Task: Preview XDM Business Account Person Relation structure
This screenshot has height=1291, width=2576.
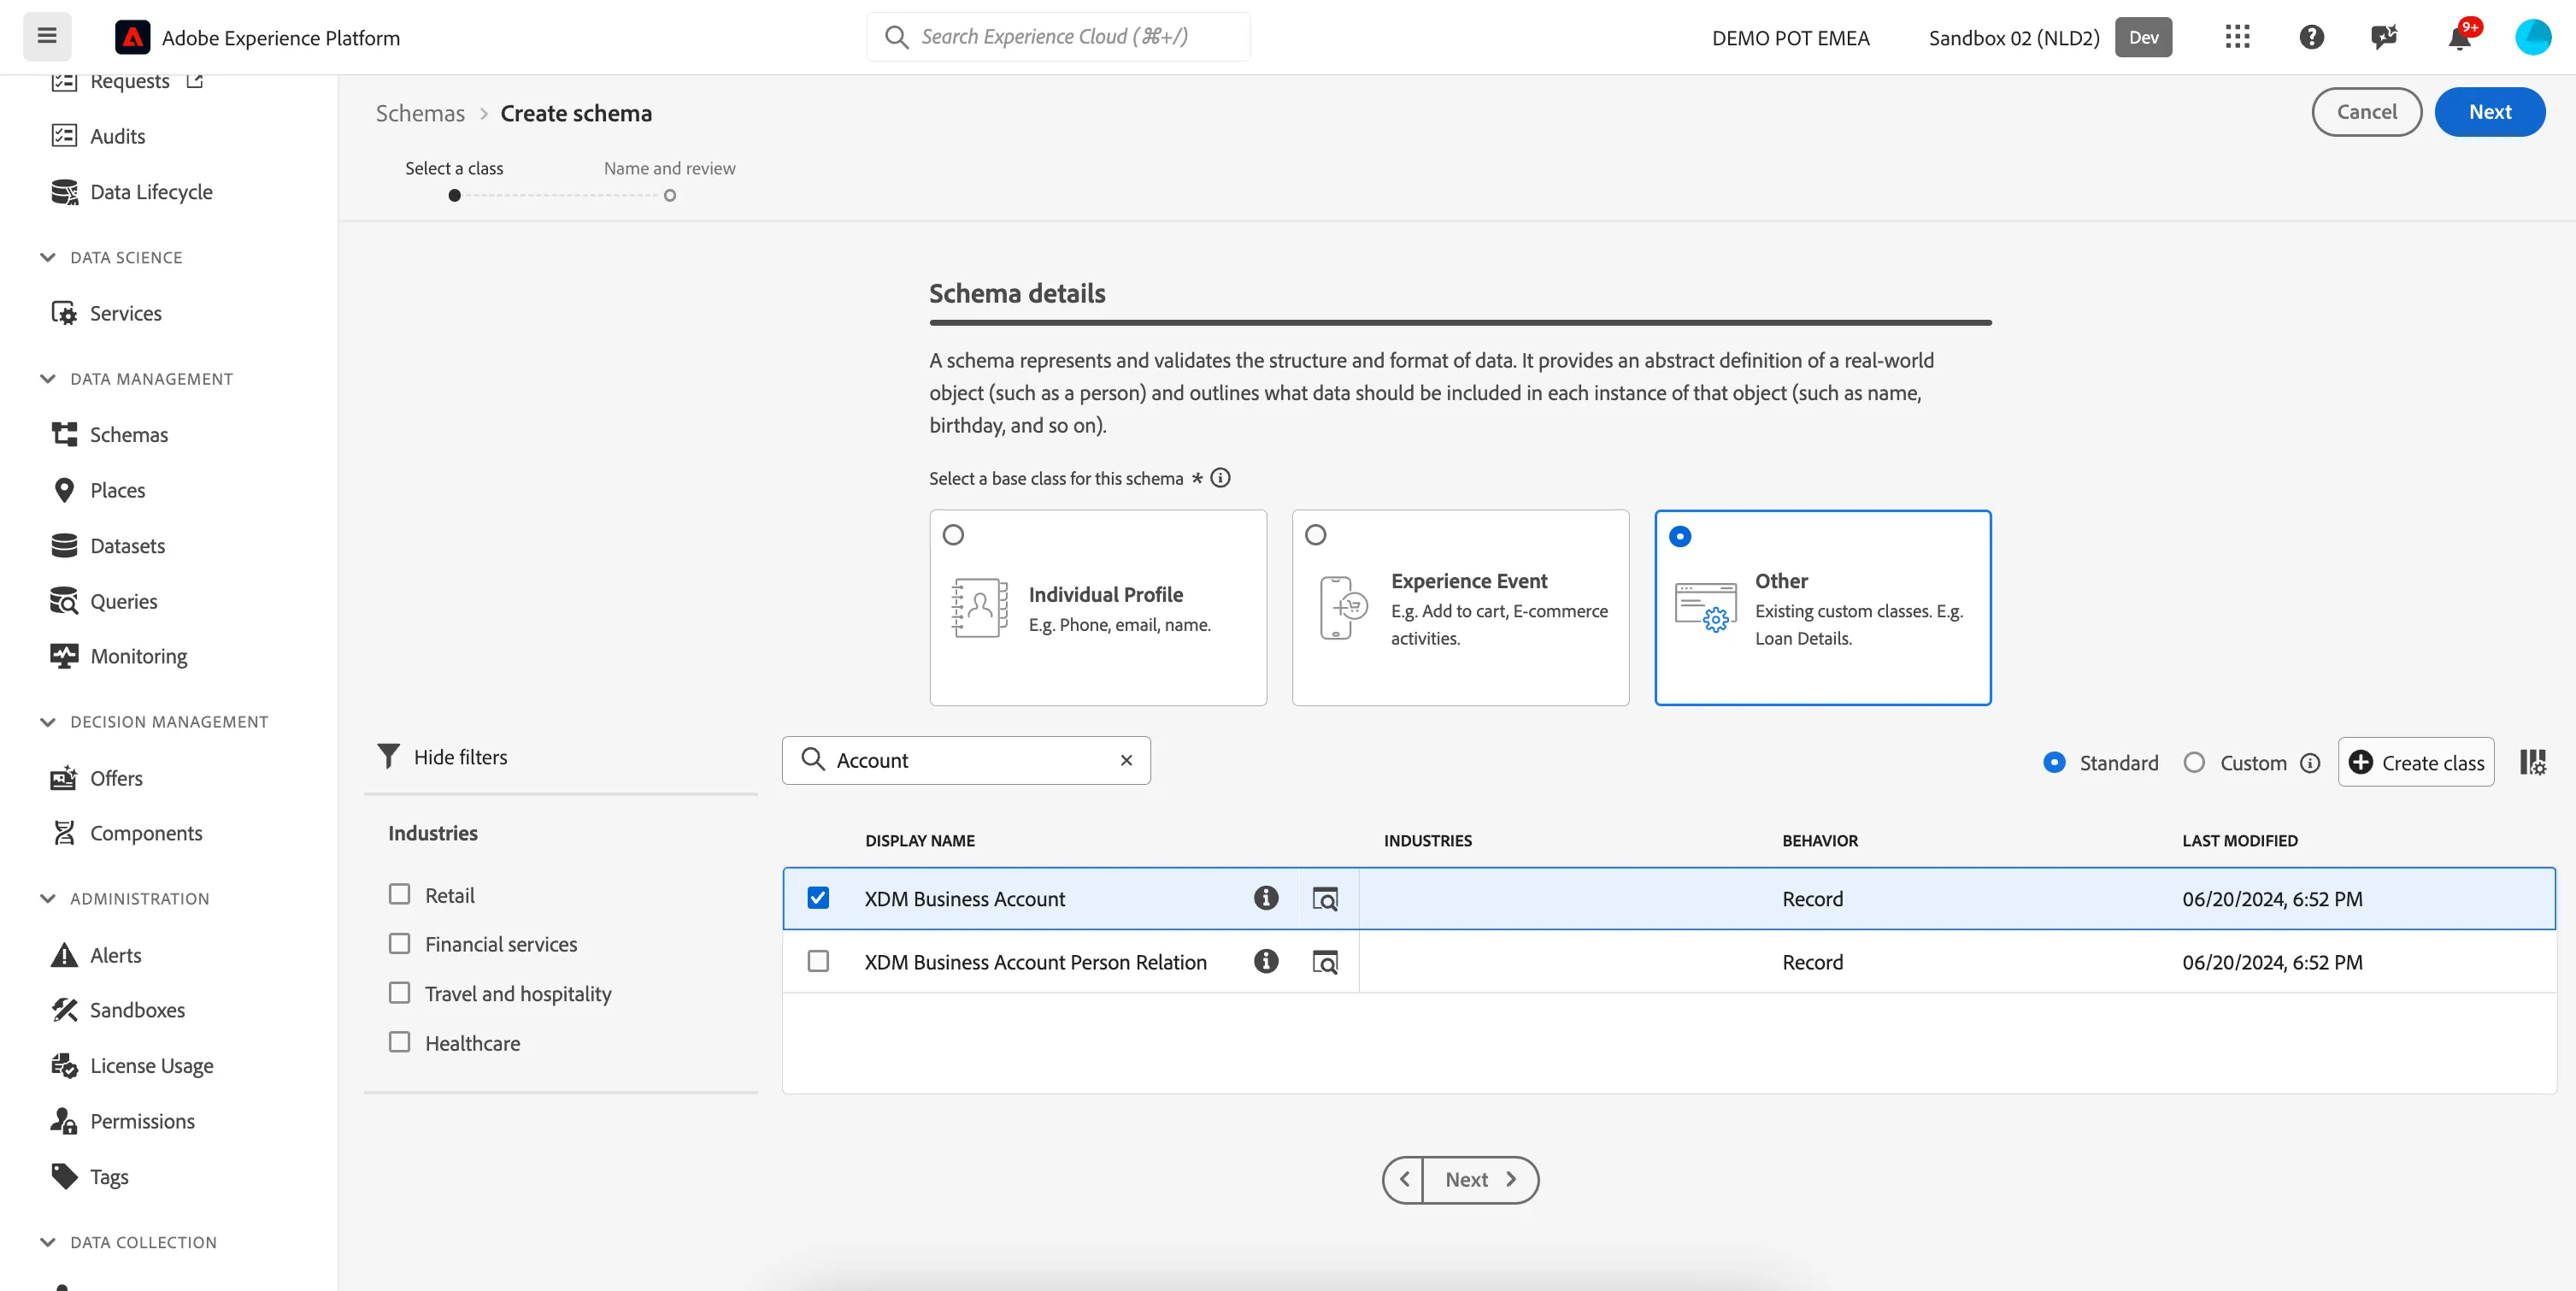Action: pos(1325,962)
